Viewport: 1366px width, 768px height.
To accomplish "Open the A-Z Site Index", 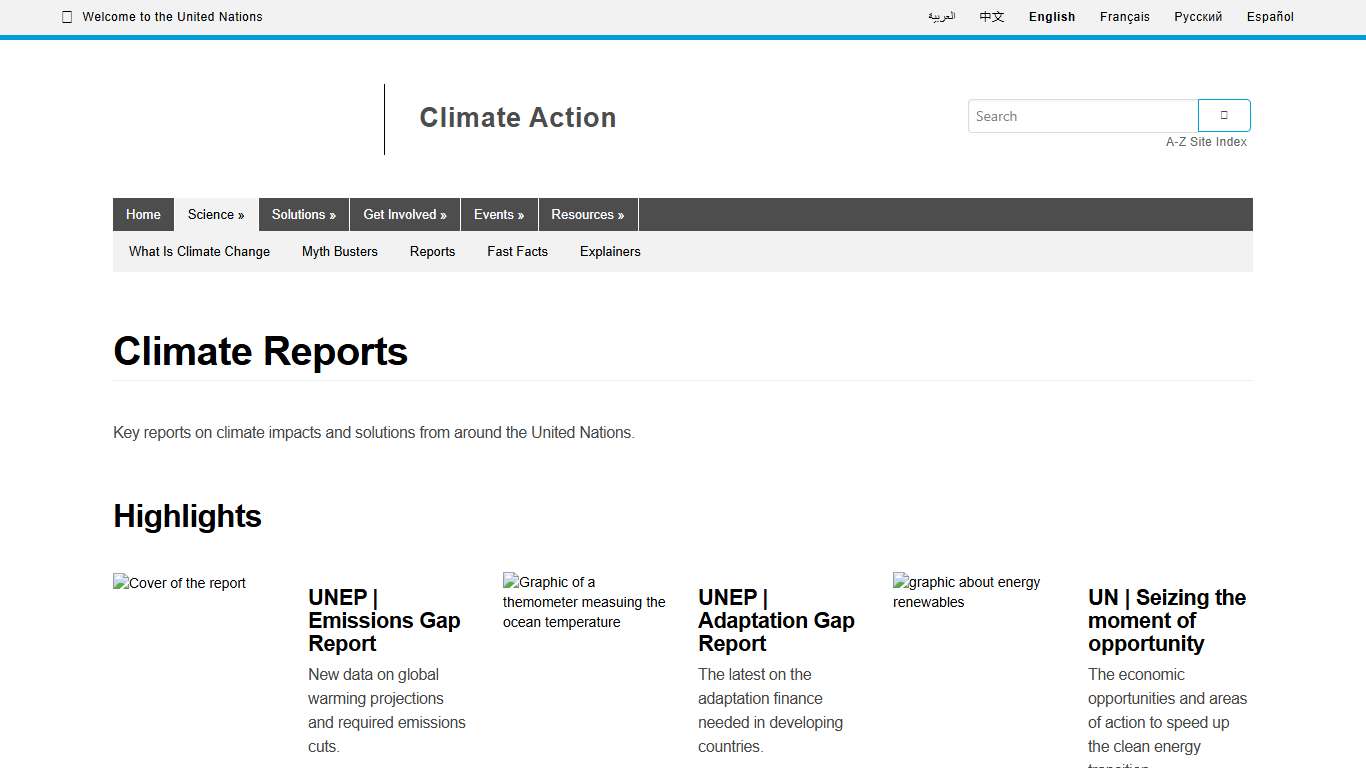I will point(1206,141).
